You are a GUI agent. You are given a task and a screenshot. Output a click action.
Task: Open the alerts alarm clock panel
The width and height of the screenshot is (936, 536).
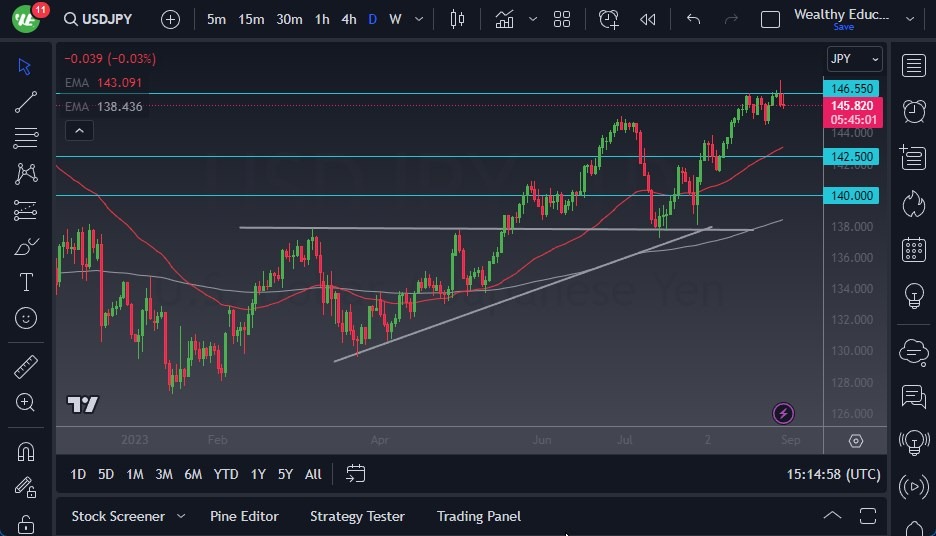click(913, 111)
